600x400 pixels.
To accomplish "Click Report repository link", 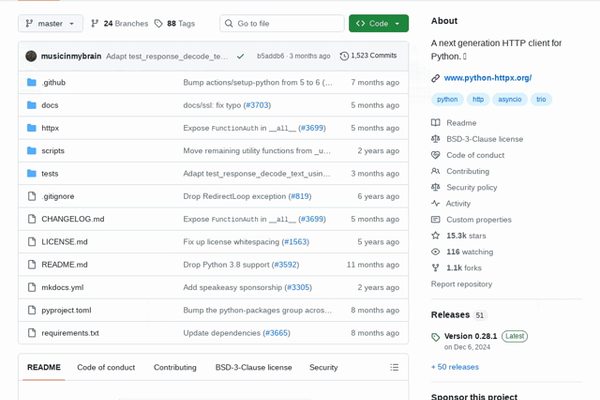I will [x=461, y=284].
